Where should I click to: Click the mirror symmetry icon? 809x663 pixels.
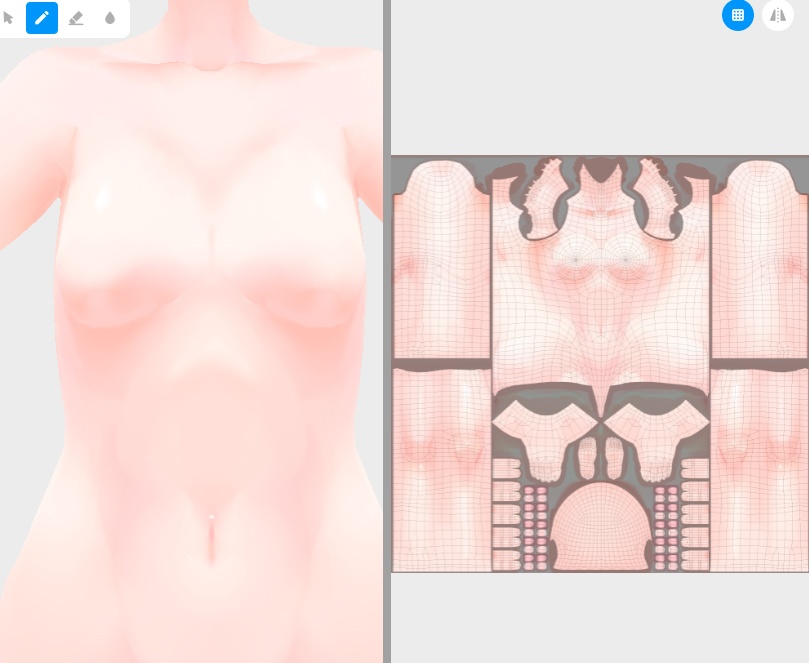tap(778, 15)
